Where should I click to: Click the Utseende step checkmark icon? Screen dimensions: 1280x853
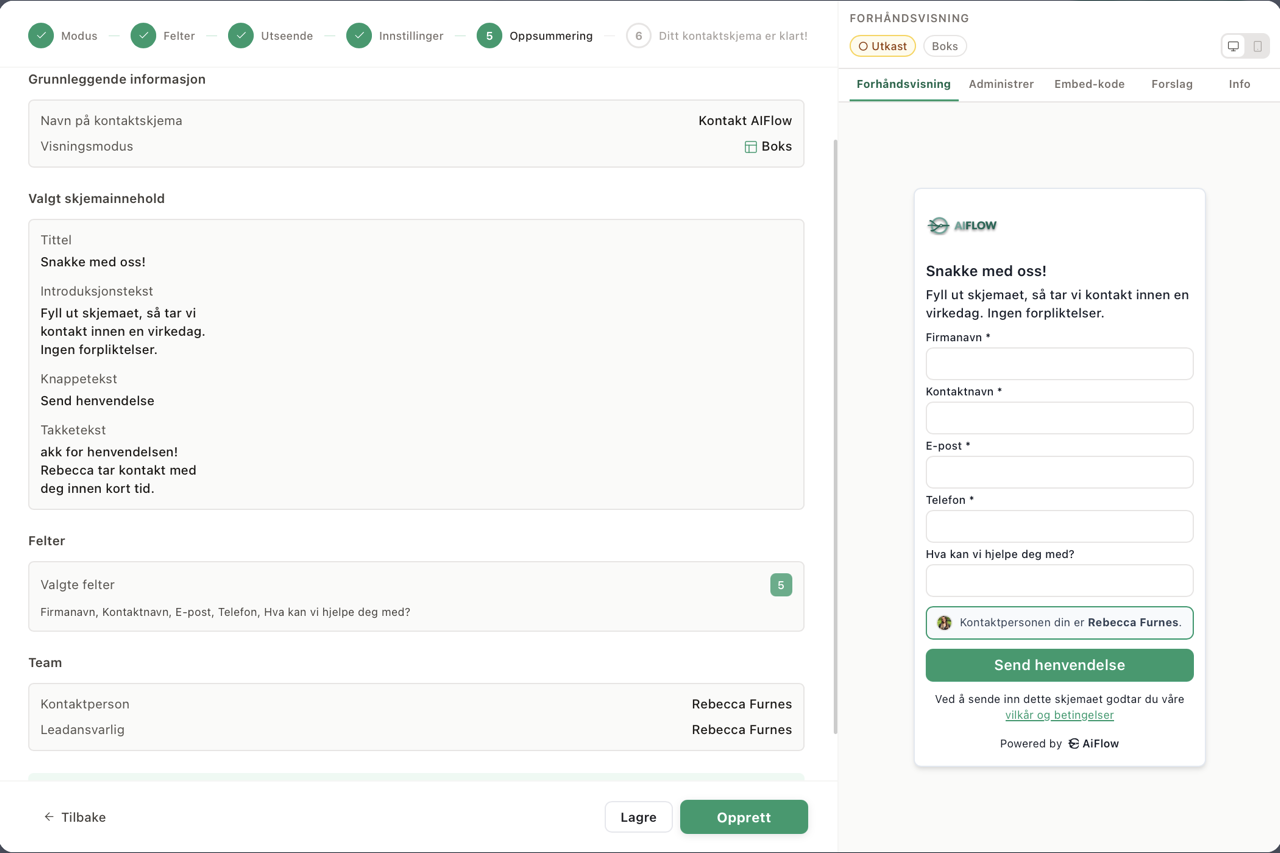coord(241,36)
